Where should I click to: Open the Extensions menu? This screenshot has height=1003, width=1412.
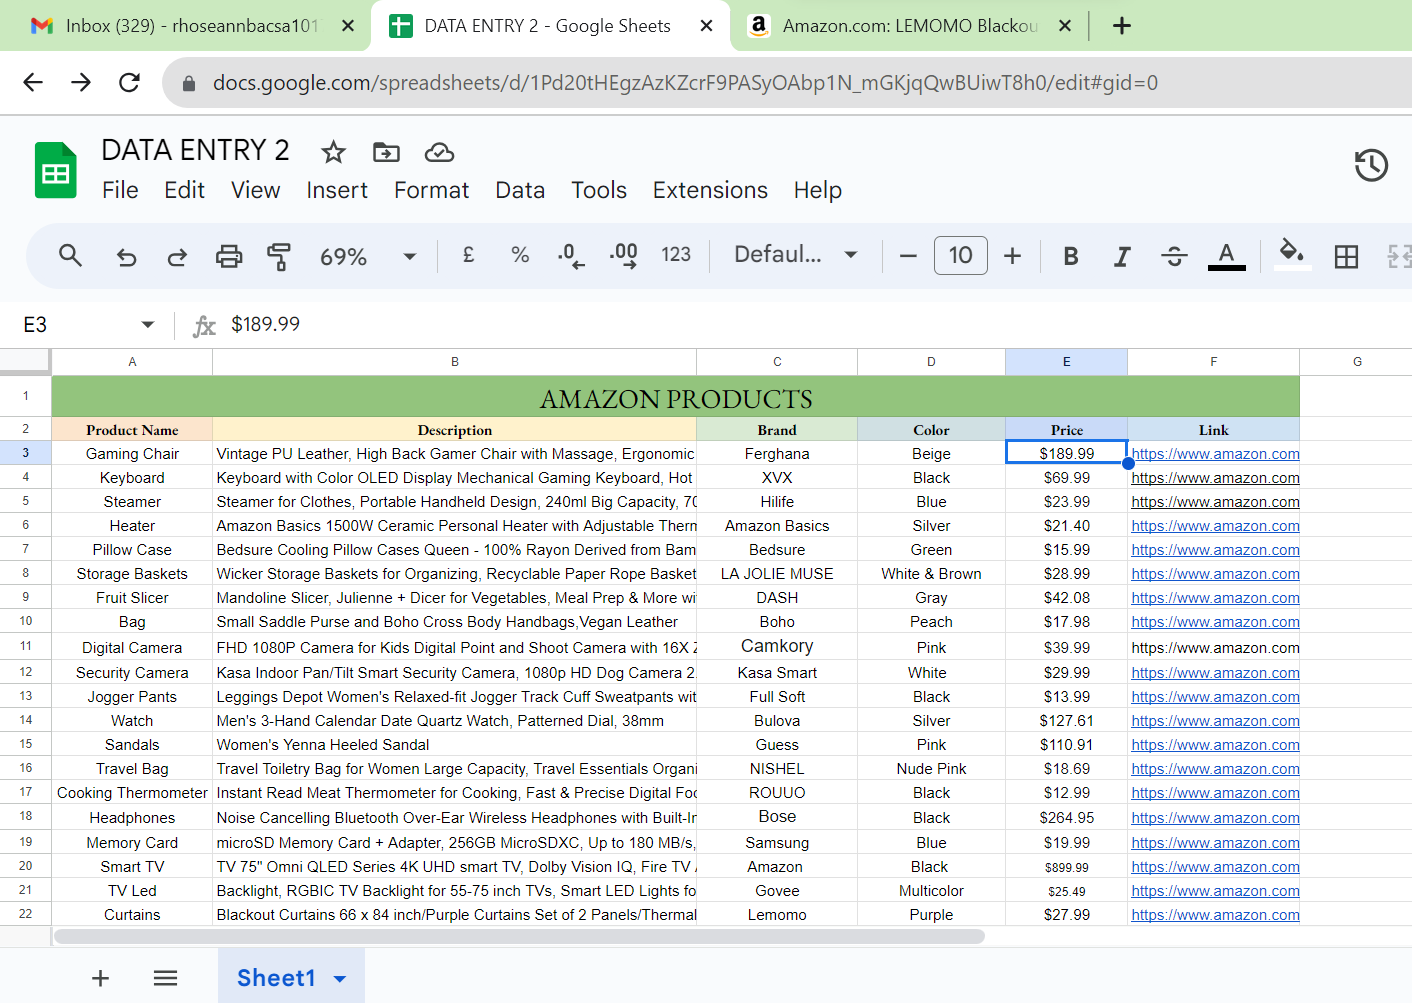(x=710, y=190)
